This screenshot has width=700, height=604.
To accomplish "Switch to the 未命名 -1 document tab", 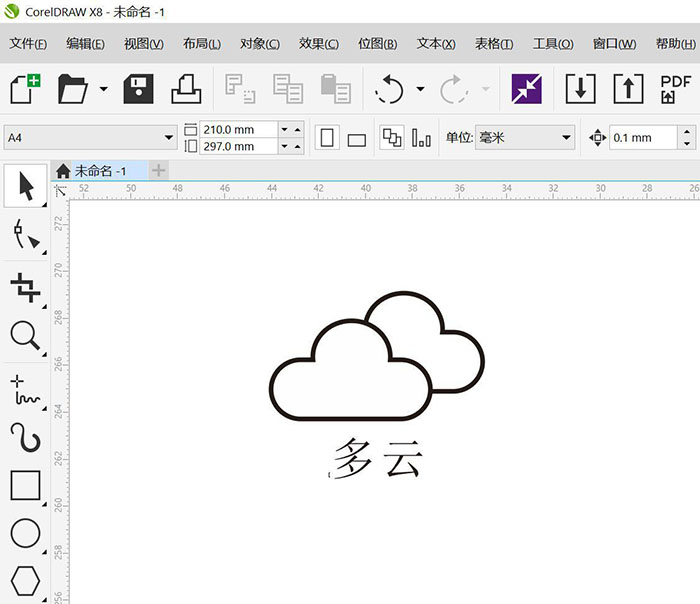I will click(100, 171).
